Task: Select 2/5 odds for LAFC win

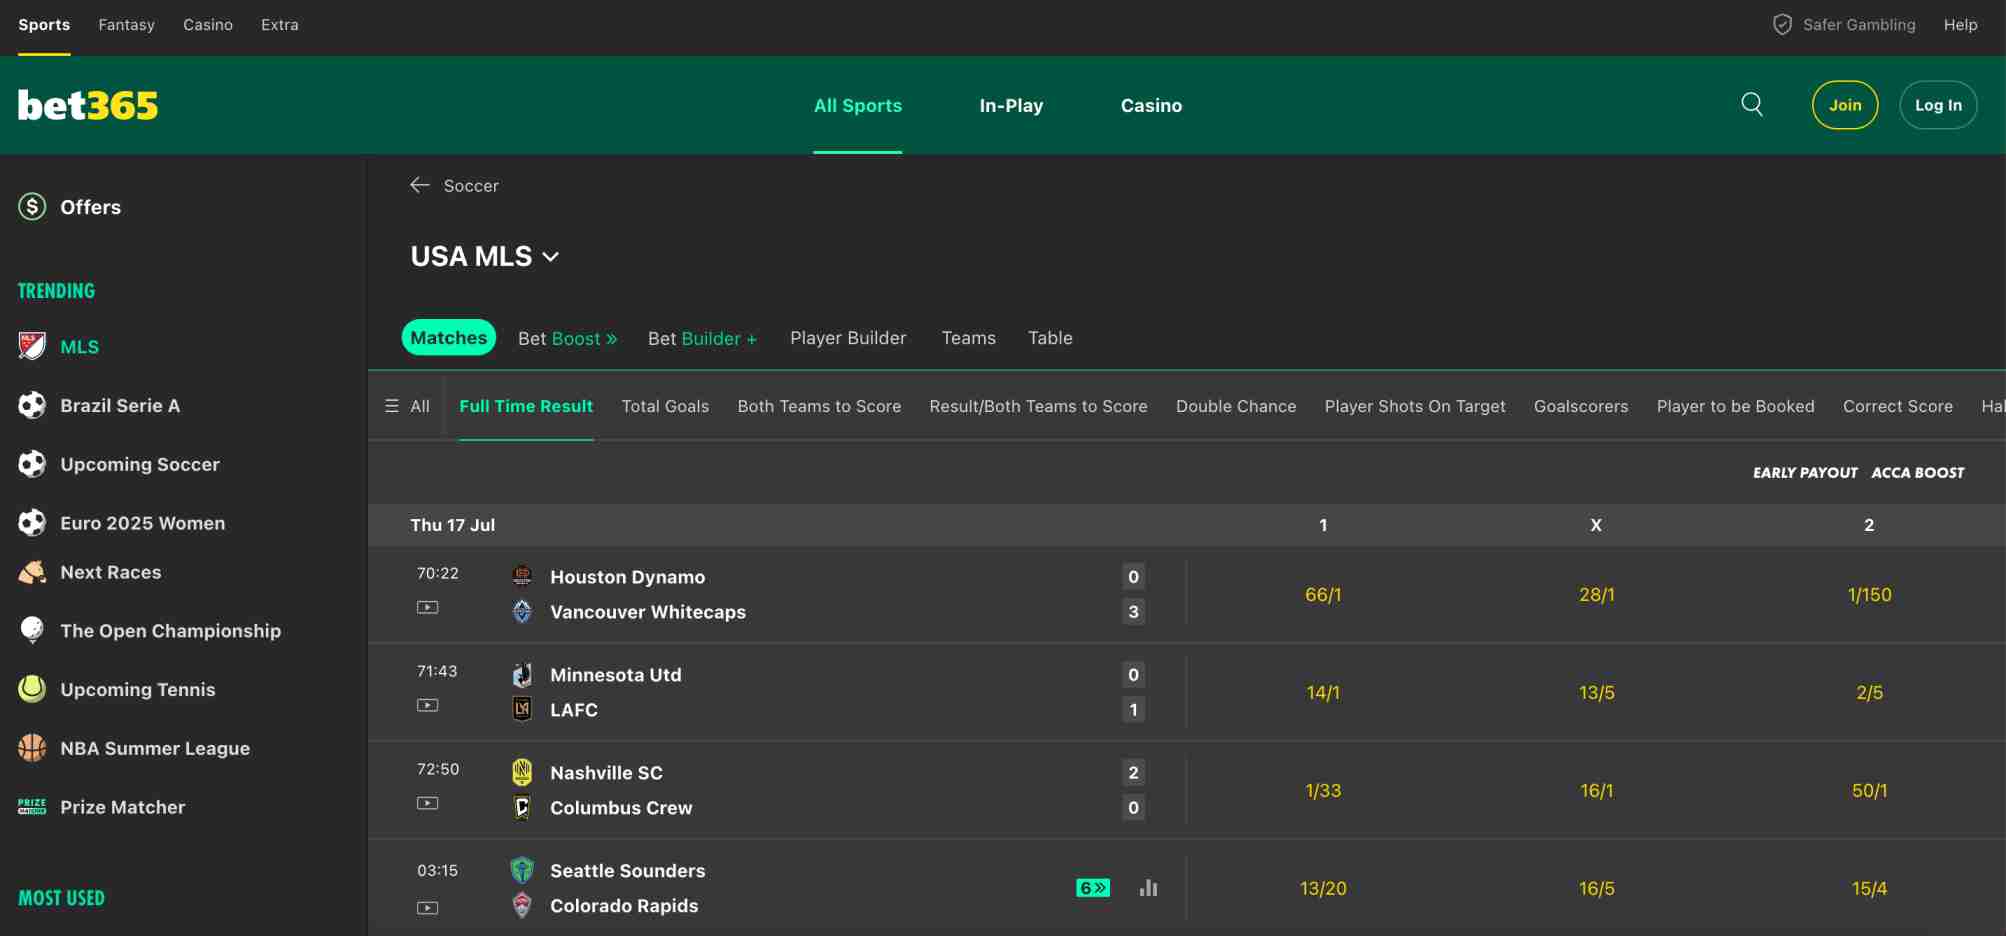Action: 1869,692
